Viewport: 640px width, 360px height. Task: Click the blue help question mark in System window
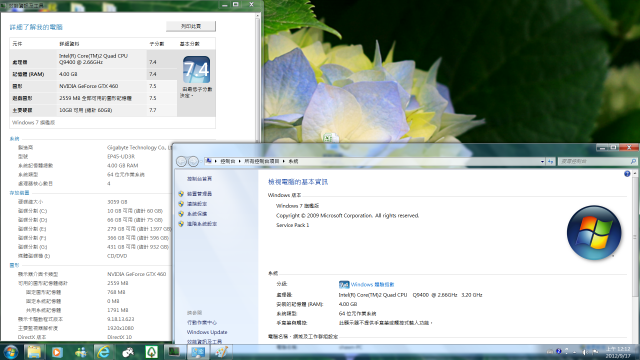pyautogui.click(x=627, y=174)
